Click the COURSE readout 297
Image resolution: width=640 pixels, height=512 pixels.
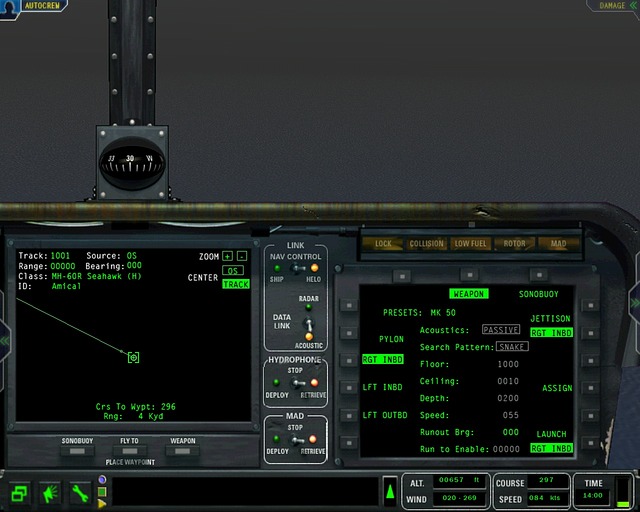click(x=547, y=480)
